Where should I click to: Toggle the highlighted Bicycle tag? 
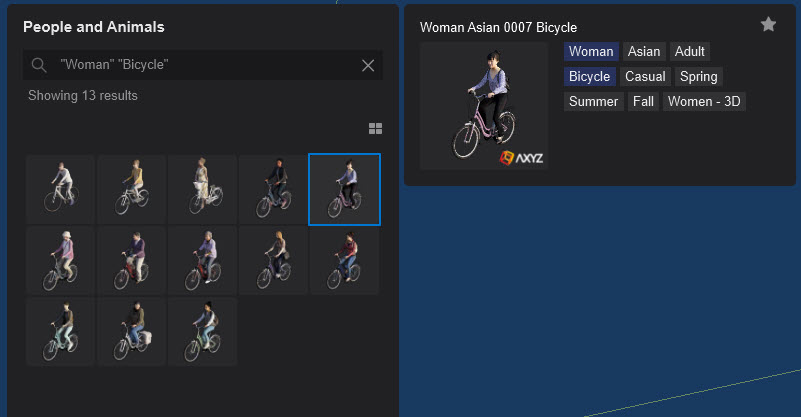pyautogui.click(x=589, y=77)
